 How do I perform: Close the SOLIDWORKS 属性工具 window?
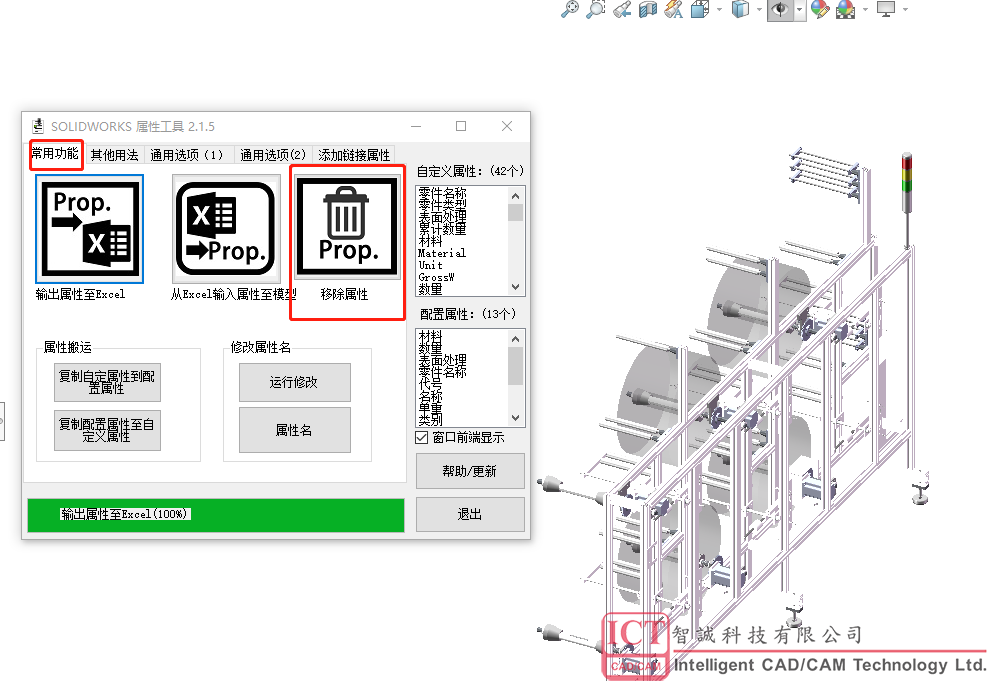[507, 126]
